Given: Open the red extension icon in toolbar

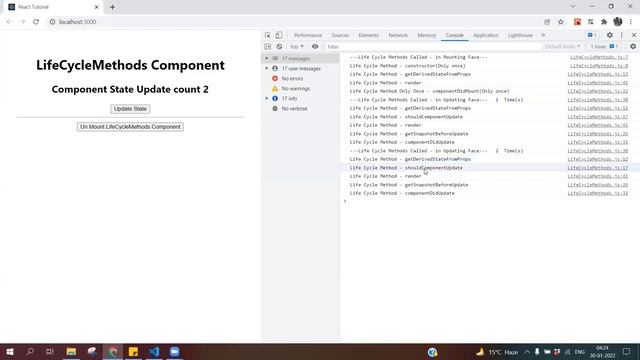Looking at the screenshot, I should point(577,22).
